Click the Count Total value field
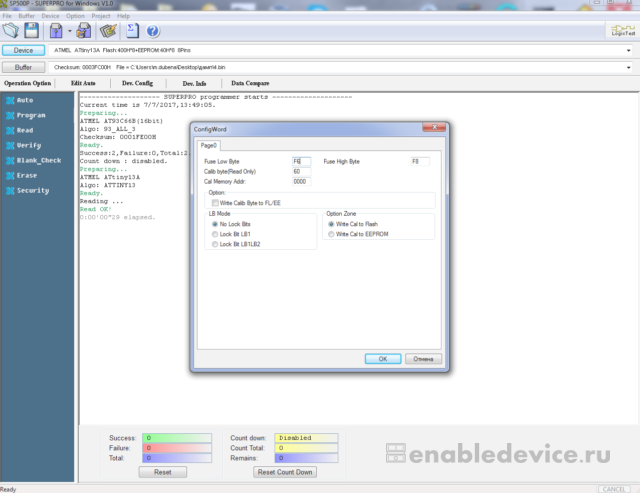This screenshot has height=493, width=640. pos(306,448)
